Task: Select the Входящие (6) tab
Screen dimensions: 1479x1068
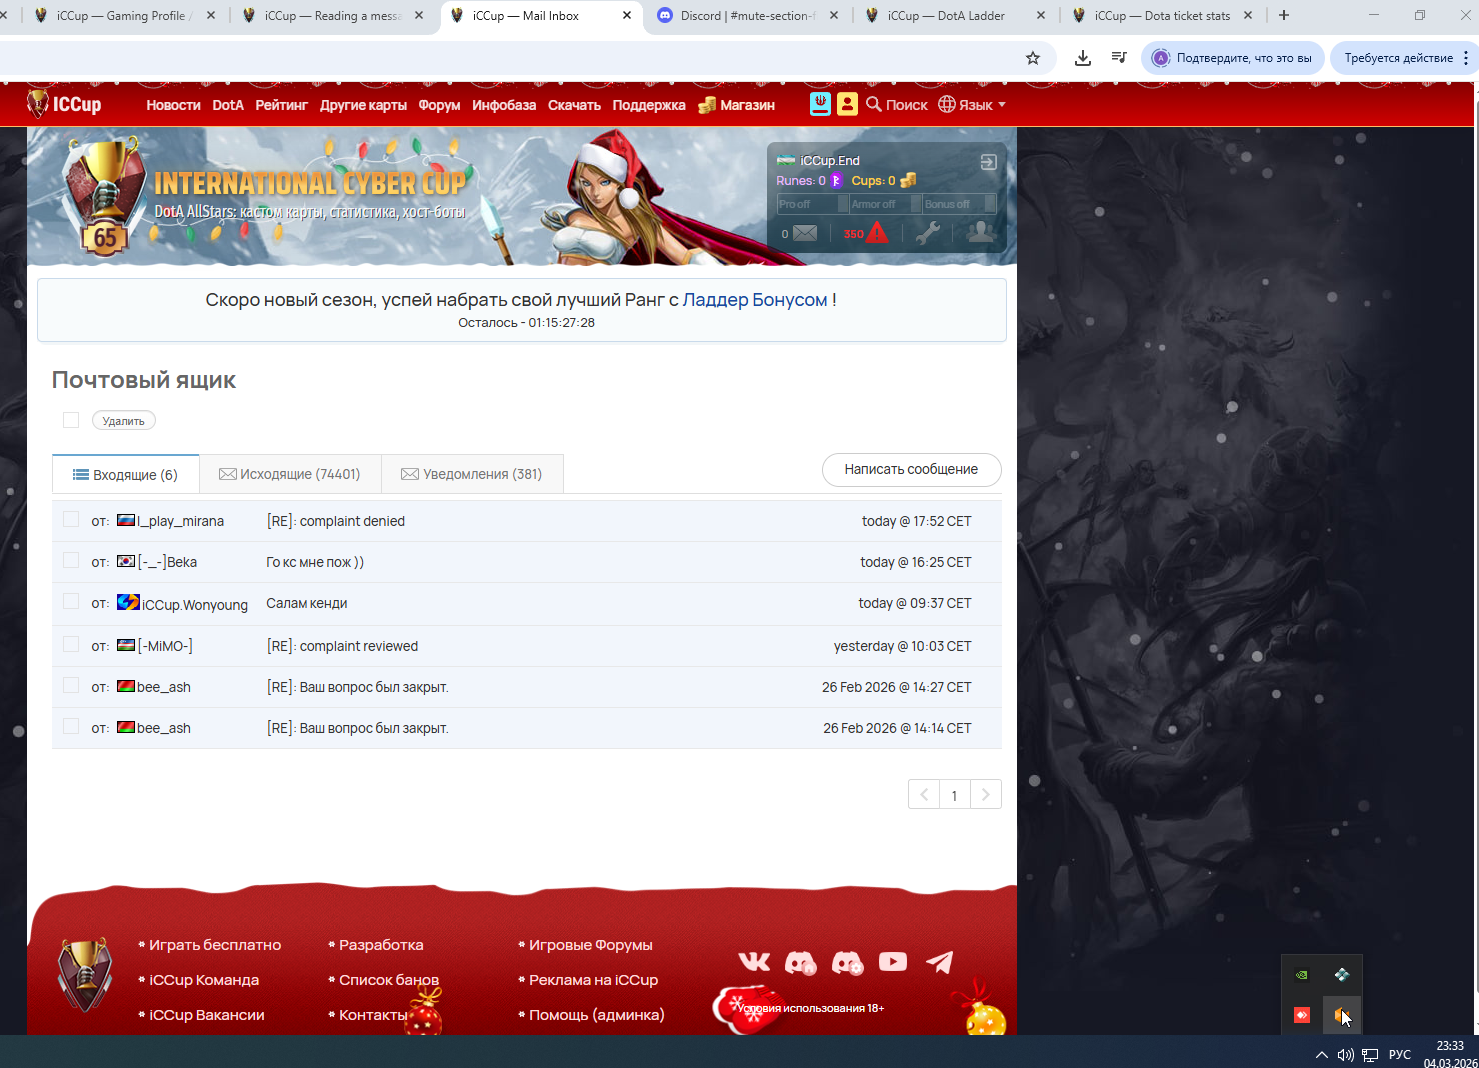Action: [x=126, y=474]
